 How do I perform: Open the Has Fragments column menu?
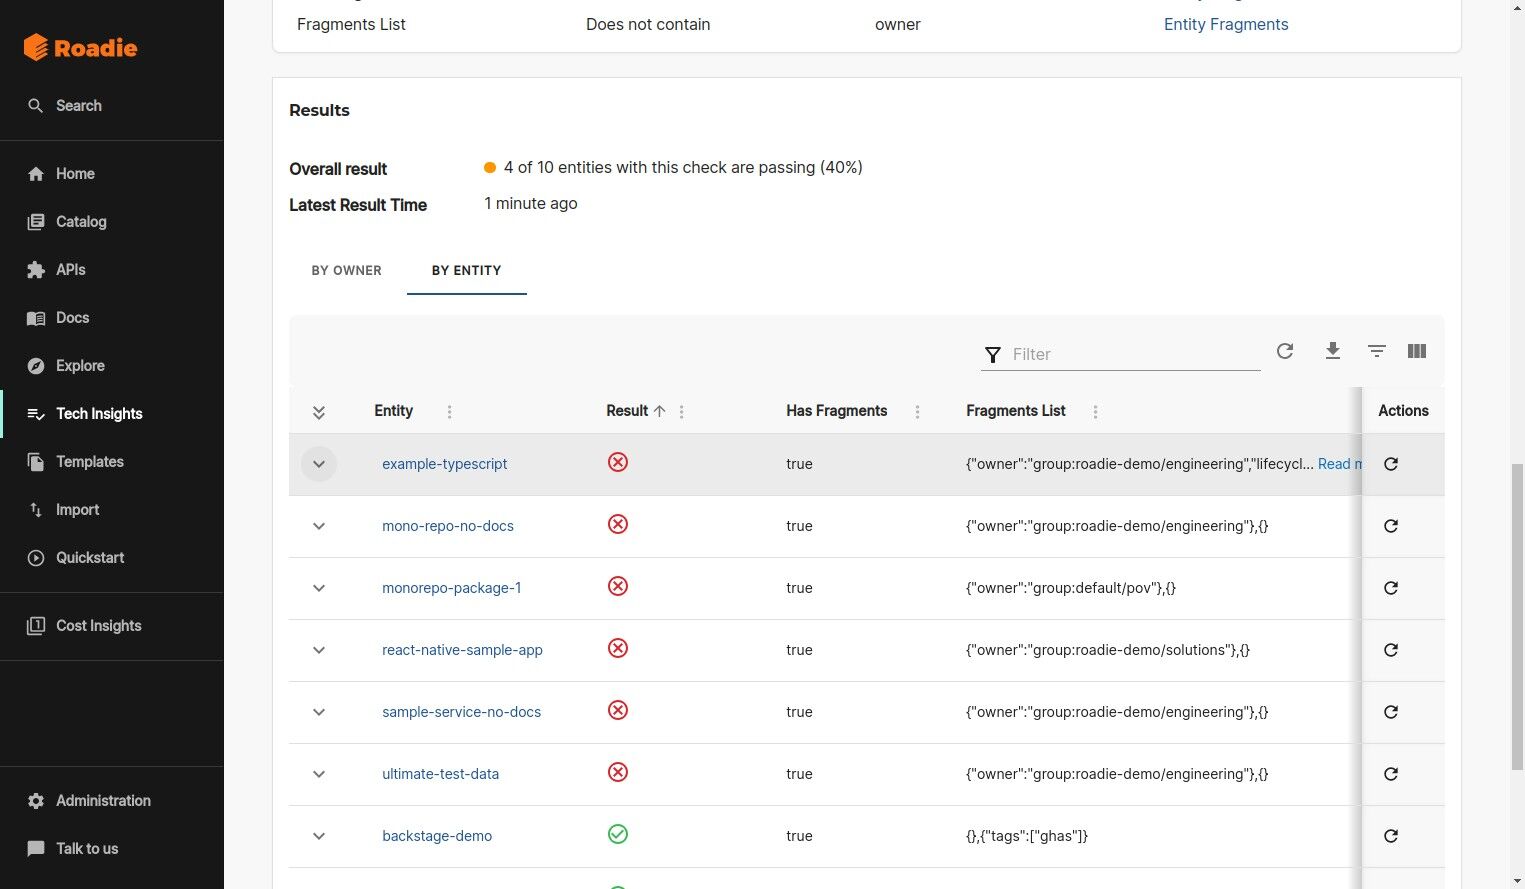coord(917,412)
